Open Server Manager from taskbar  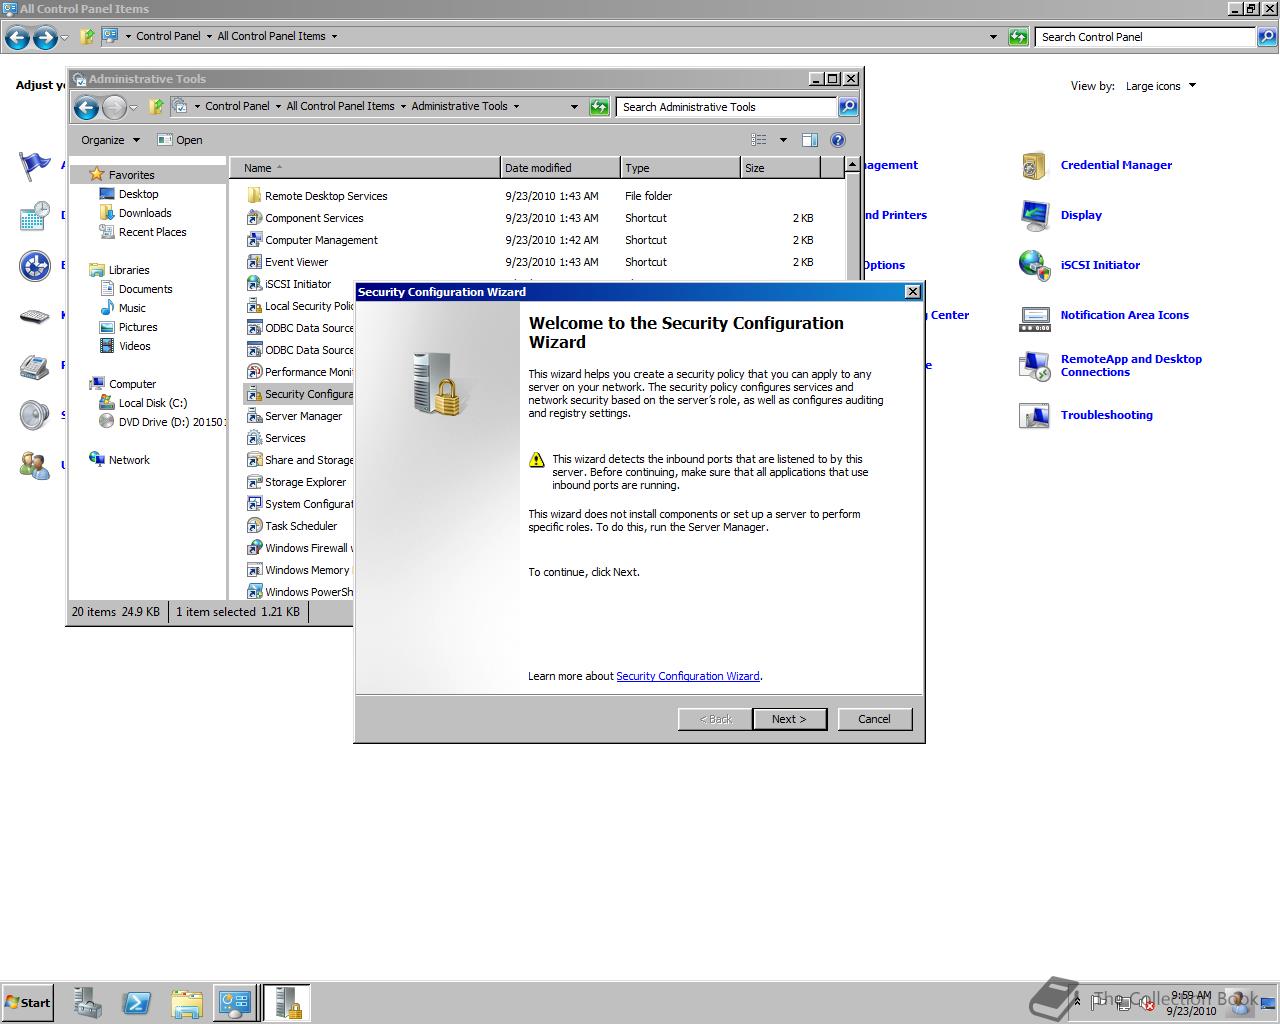tap(88, 1003)
